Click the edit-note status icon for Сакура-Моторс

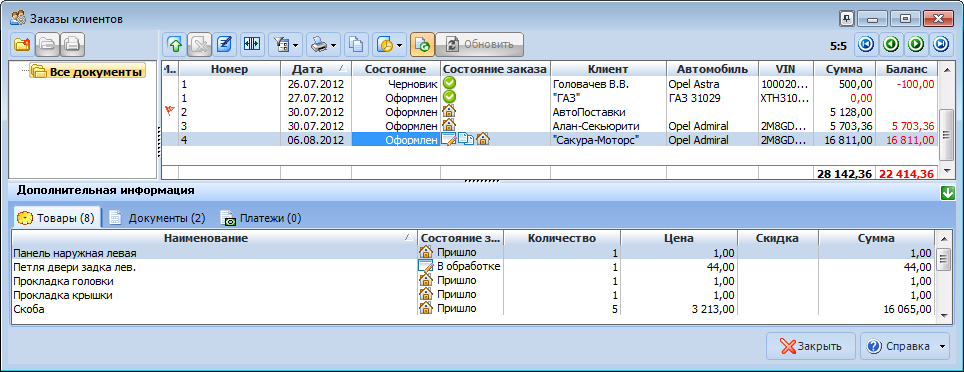tap(449, 140)
